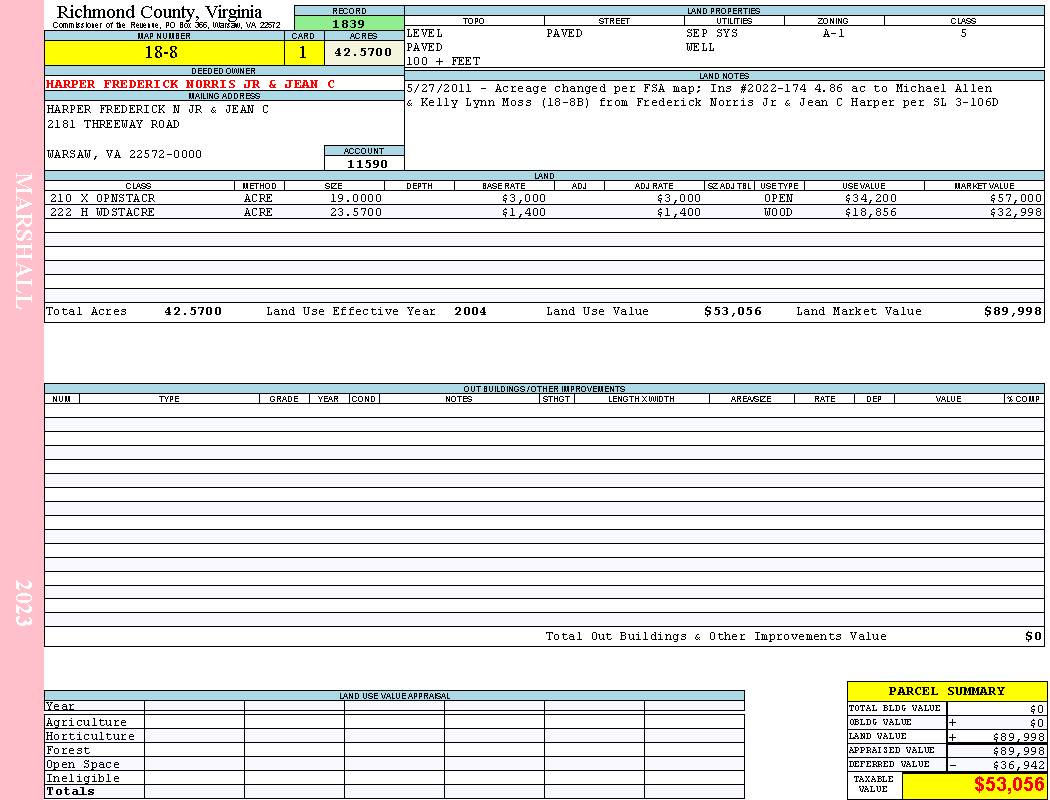Click Totals row label in appraisal table
This screenshot has height=800, width=1050.
70,791
